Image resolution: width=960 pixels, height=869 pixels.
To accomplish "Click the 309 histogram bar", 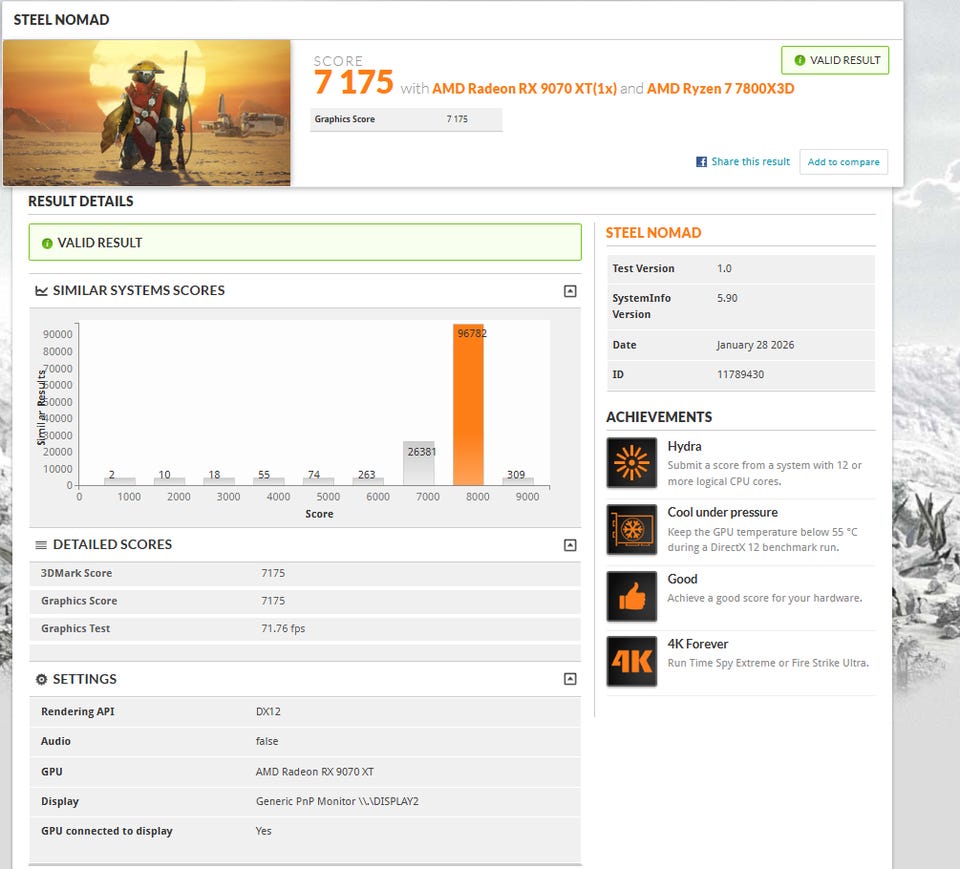I will coord(518,481).
